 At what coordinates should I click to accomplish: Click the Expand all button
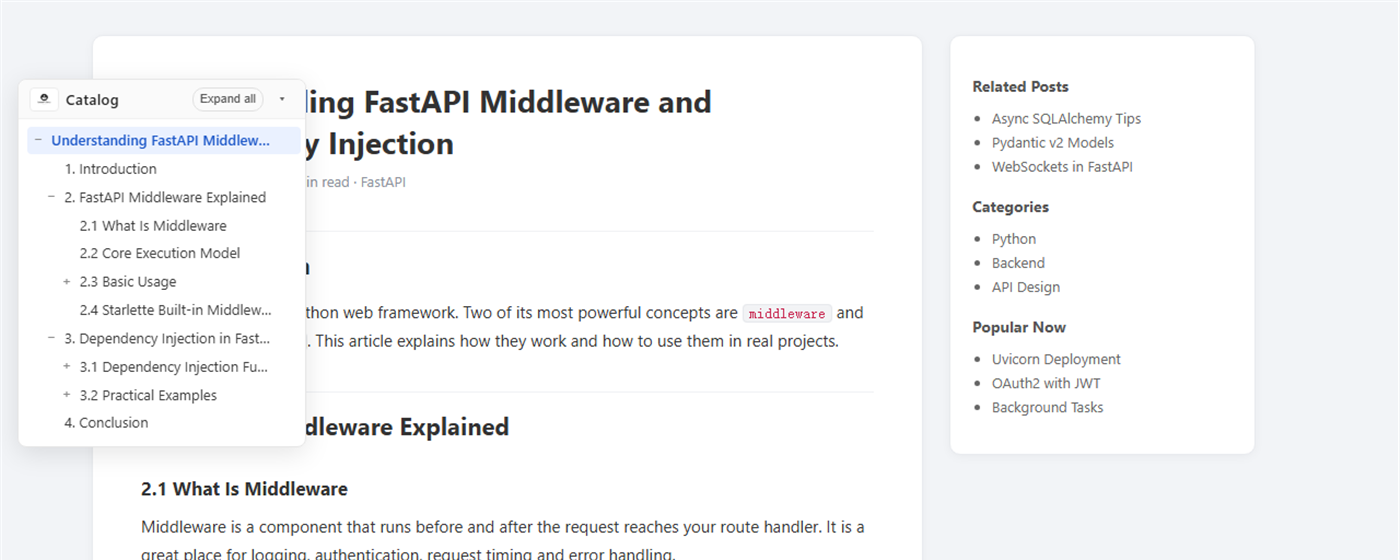pyautogui.click(x=228, y=99)
